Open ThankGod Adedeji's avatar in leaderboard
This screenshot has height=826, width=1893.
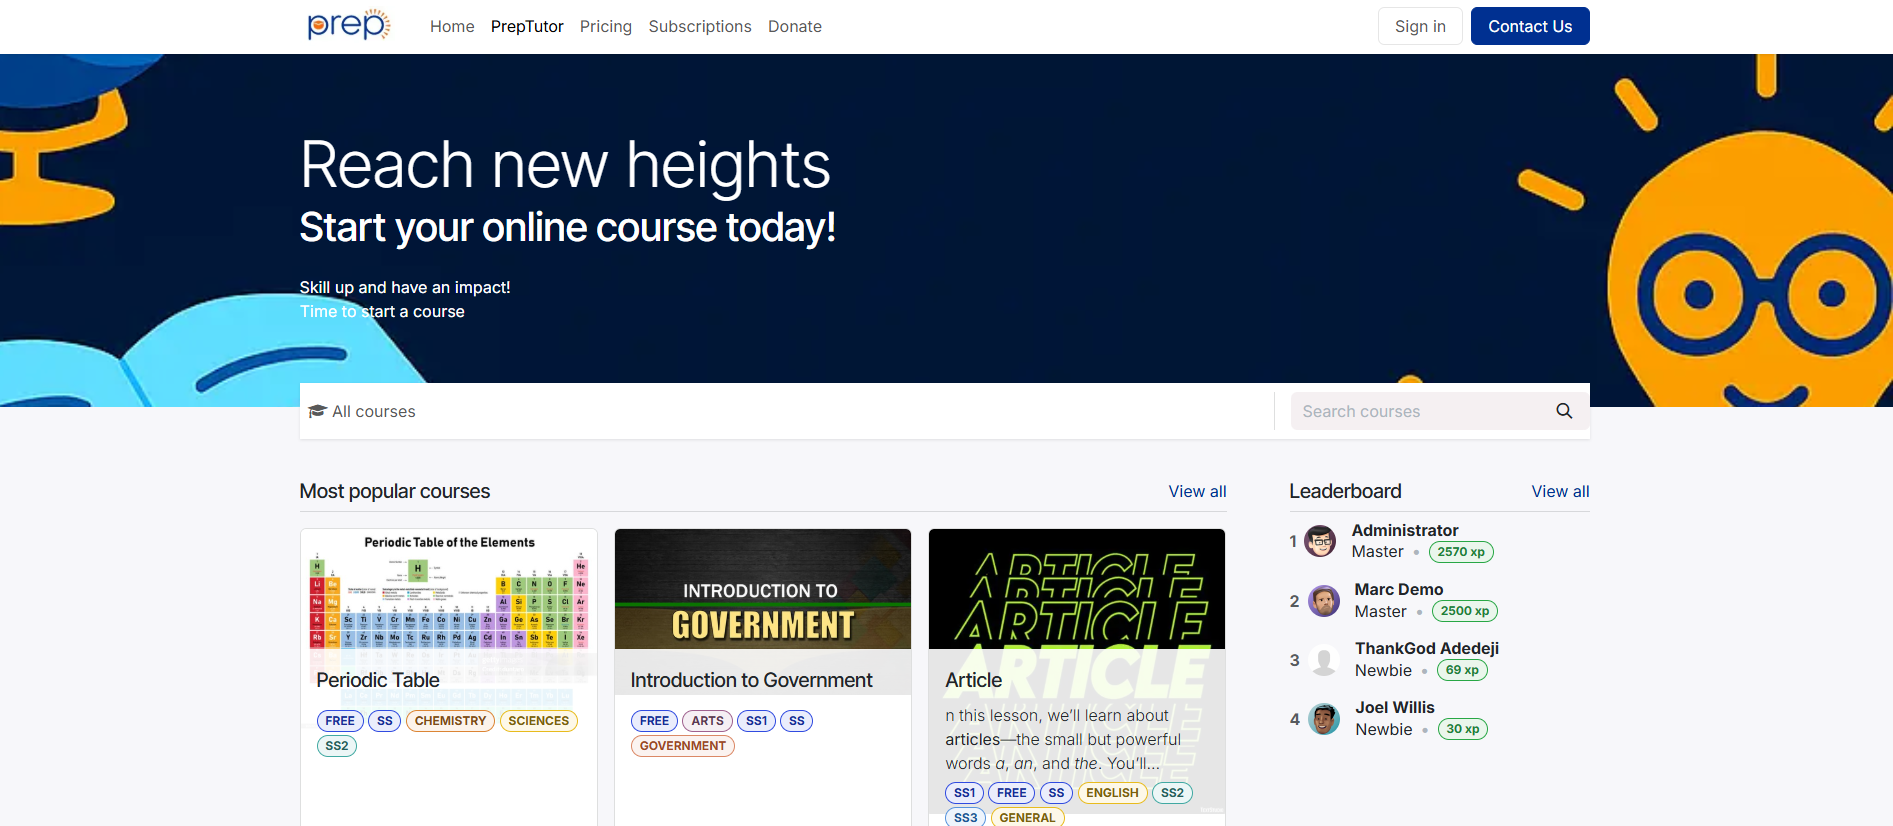1324,660
